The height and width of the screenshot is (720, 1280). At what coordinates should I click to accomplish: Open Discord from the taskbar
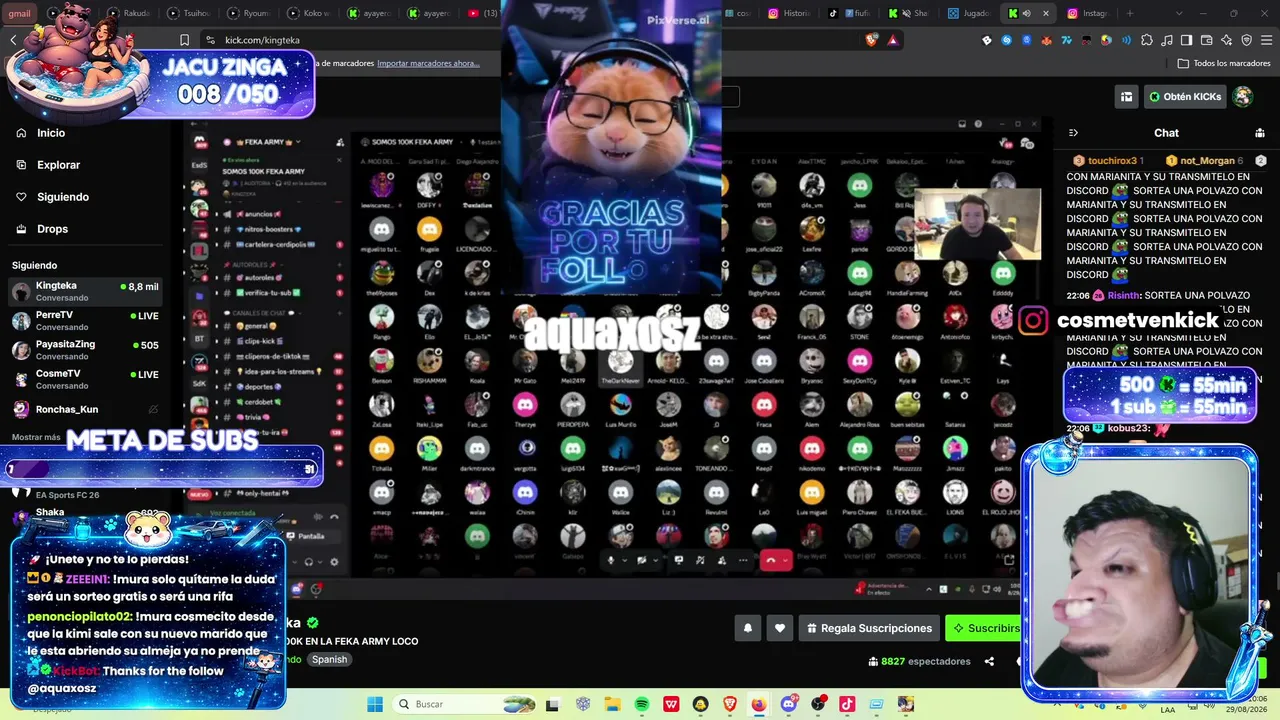click(789, 704)
